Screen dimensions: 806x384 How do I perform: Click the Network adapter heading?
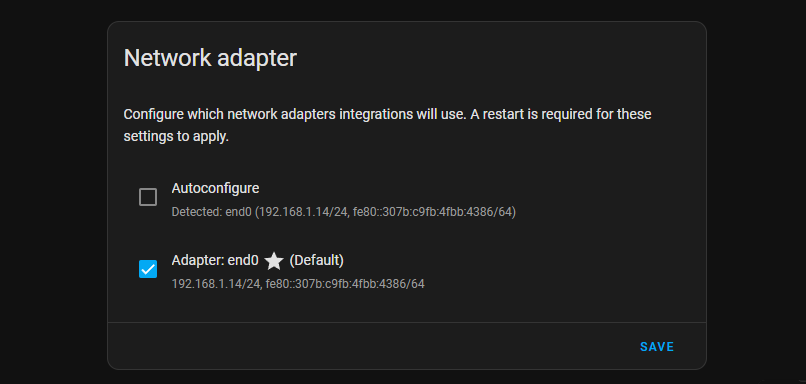[x=210, y=58]
